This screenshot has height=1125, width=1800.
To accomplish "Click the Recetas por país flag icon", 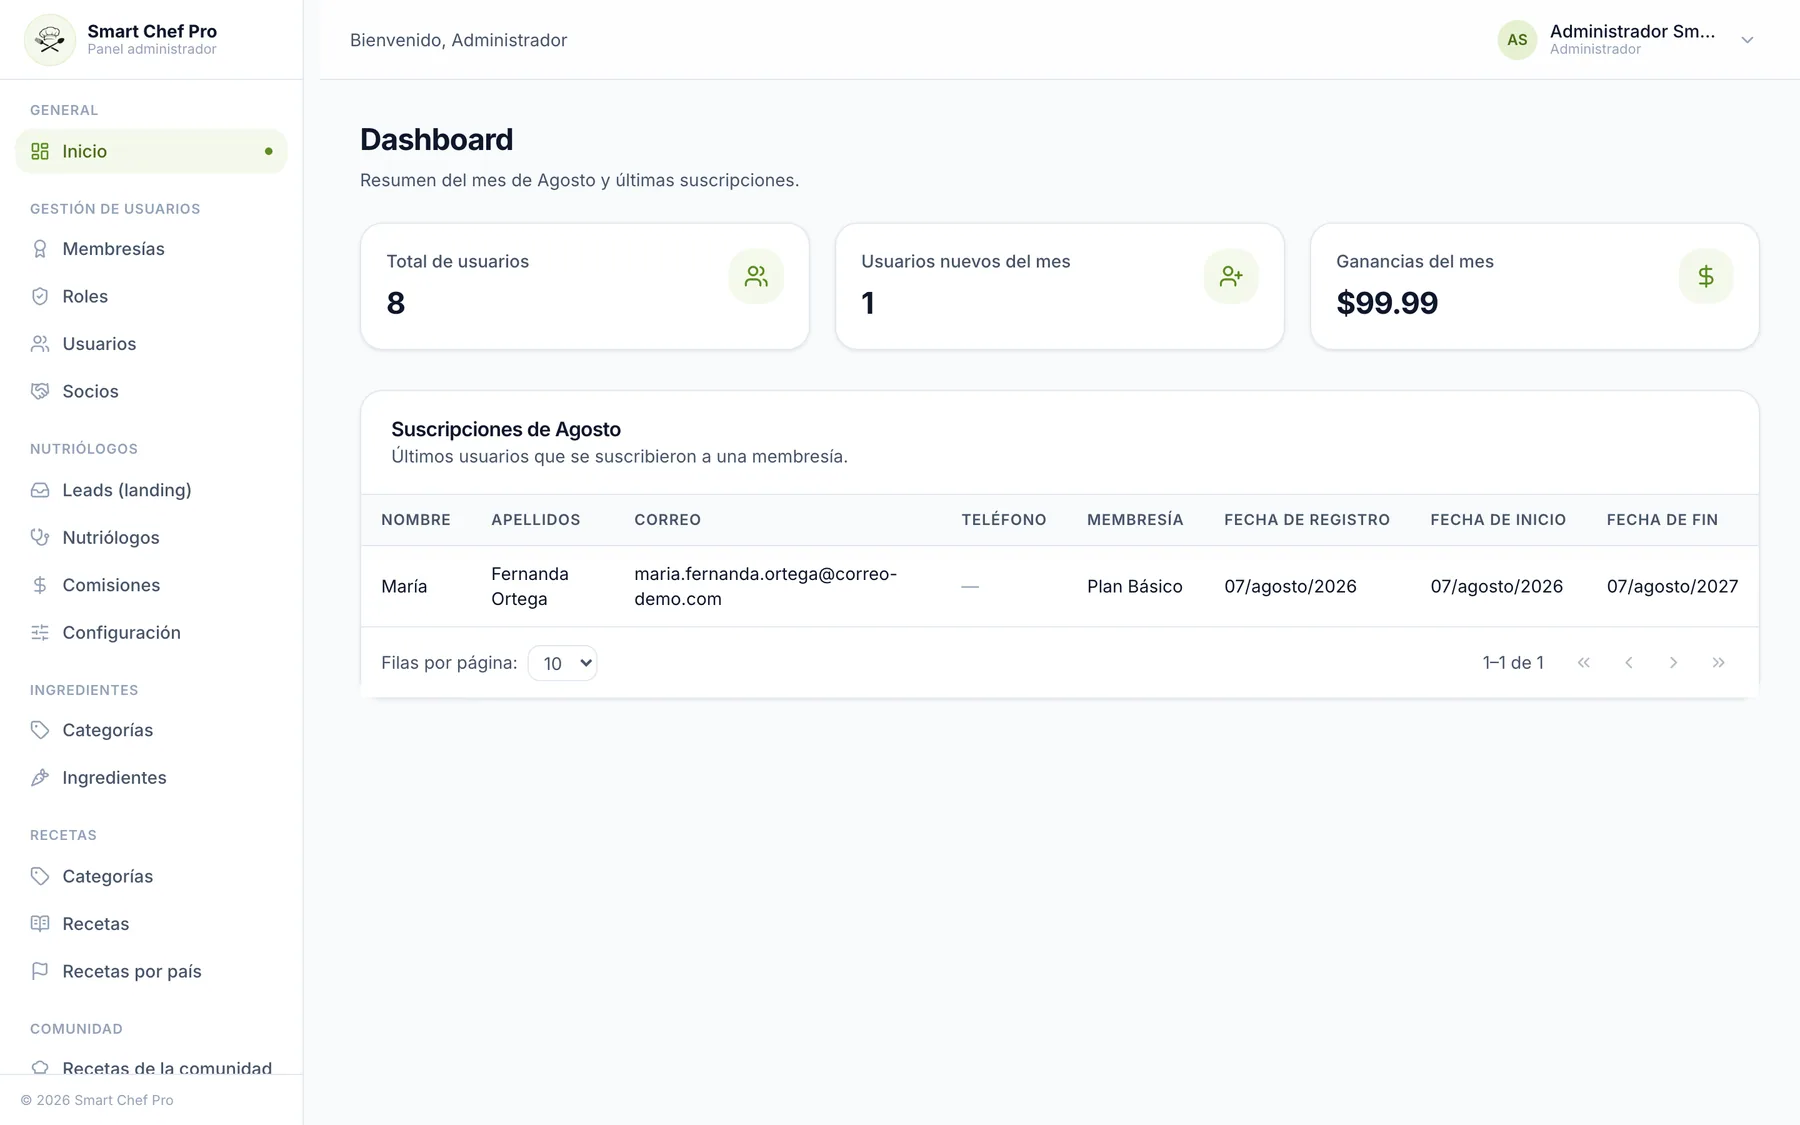I will [x=40, y=971].
